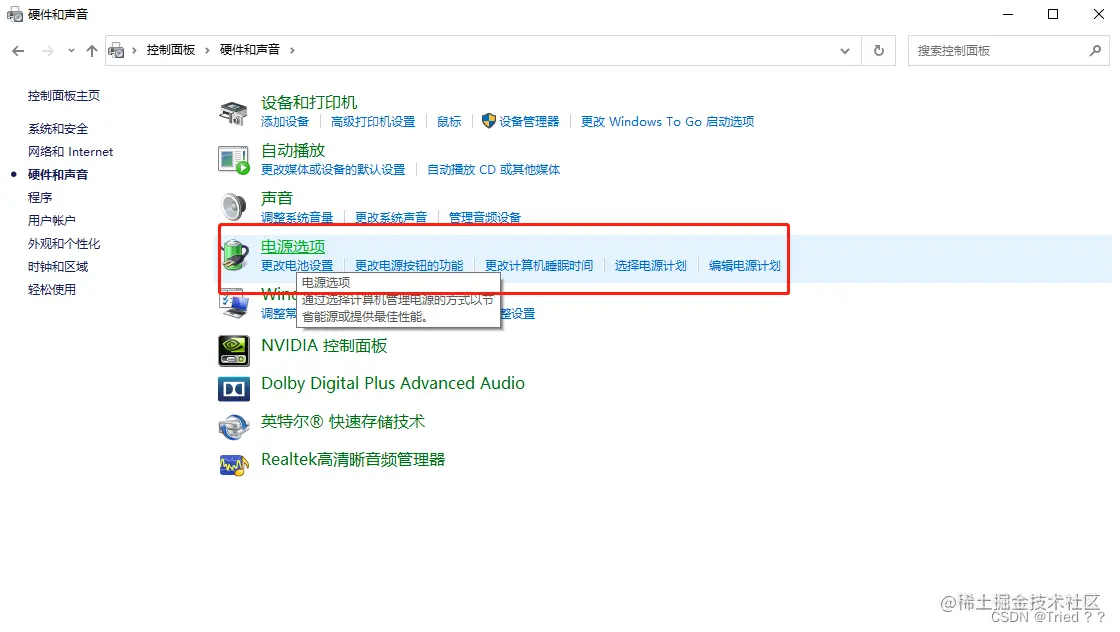Go up one level with up arrow
Viewport: 1120px width, 632px height.
(91, 51)
